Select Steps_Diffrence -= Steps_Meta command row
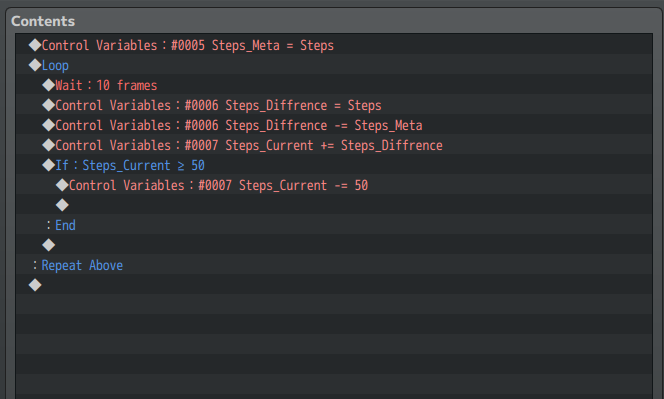664x399 pixels. click(334, 125)
